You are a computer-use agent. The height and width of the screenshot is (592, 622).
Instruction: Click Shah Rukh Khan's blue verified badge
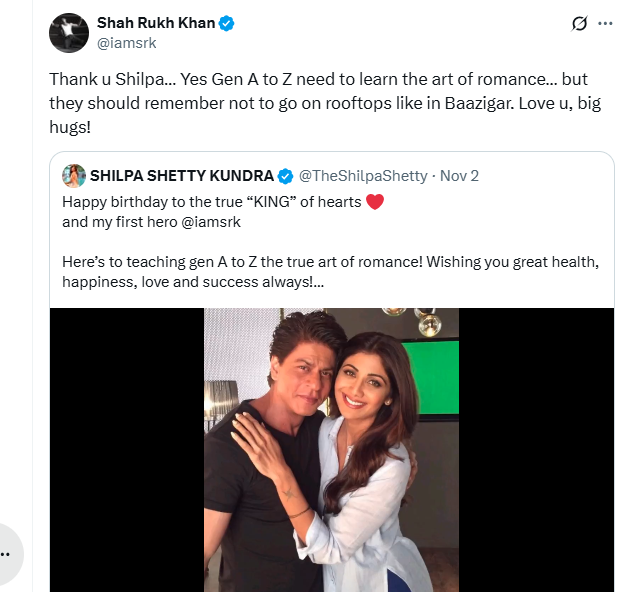(227, 23)
